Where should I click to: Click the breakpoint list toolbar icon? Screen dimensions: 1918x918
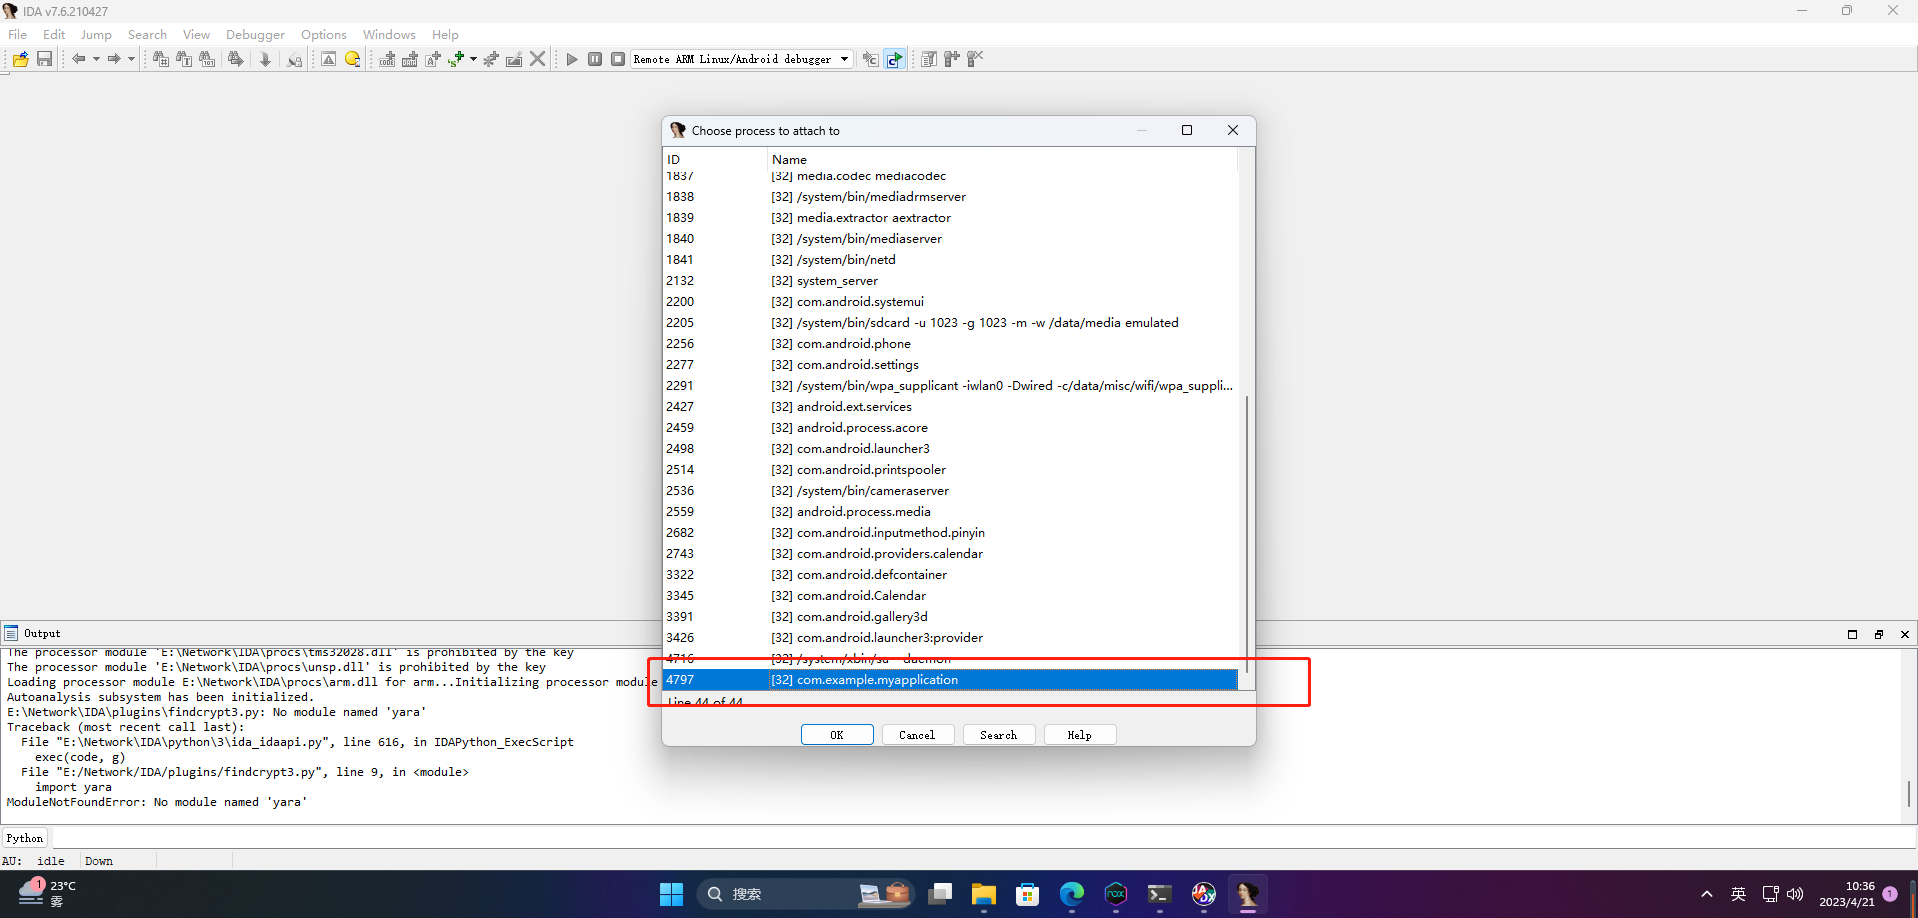pos(871,59)
